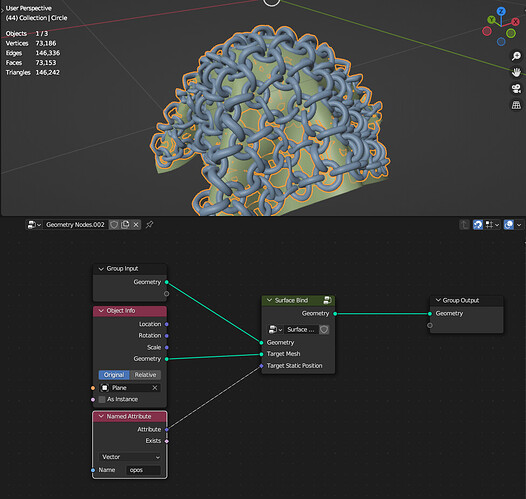The height and width of the screenshot is (499, 526).
Task: Toggle snapping magnet icon in node editor
Action: pos(478,225)
